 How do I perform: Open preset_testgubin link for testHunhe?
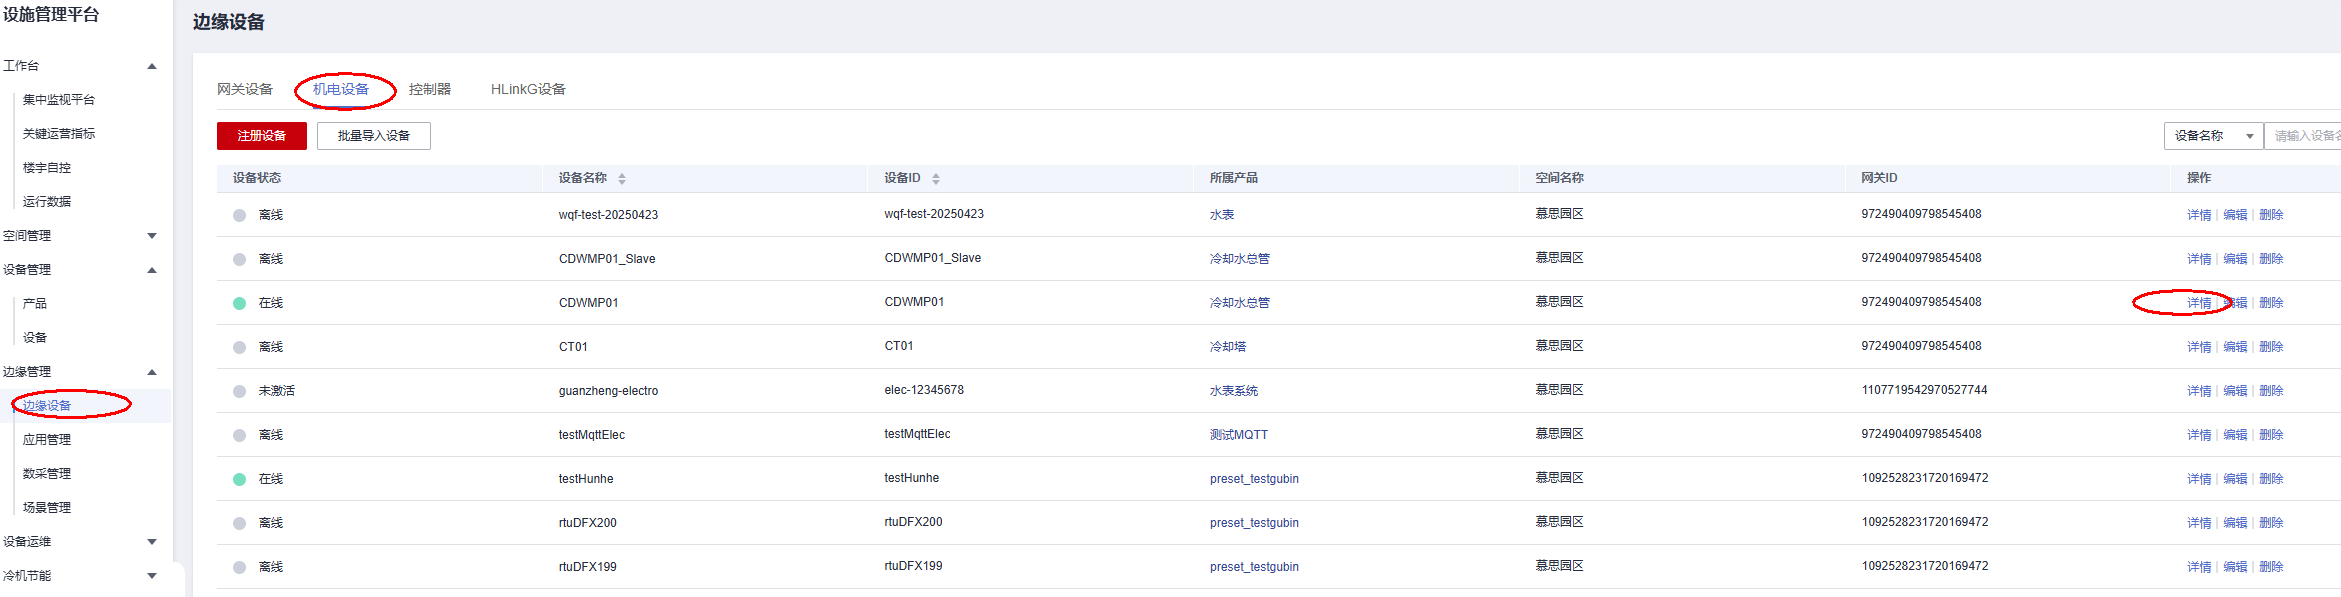[x=1254, y=479]
